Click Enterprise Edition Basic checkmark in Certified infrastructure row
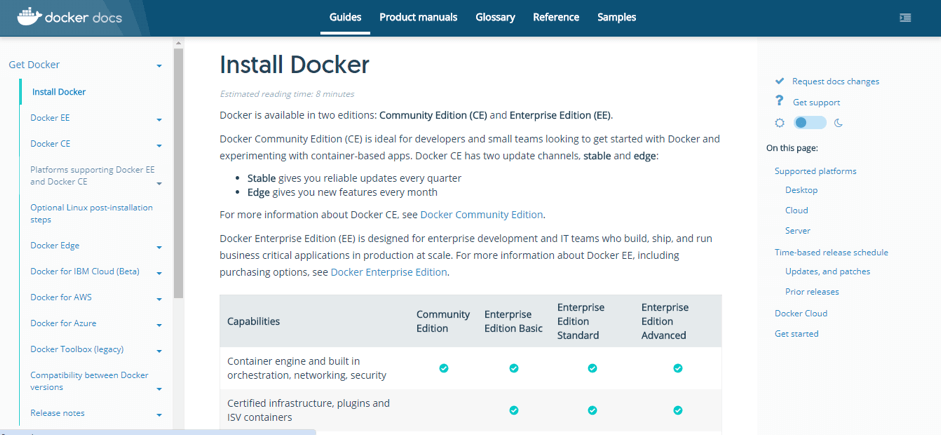Viewport: 941px width, 435px height. [514, 410]
